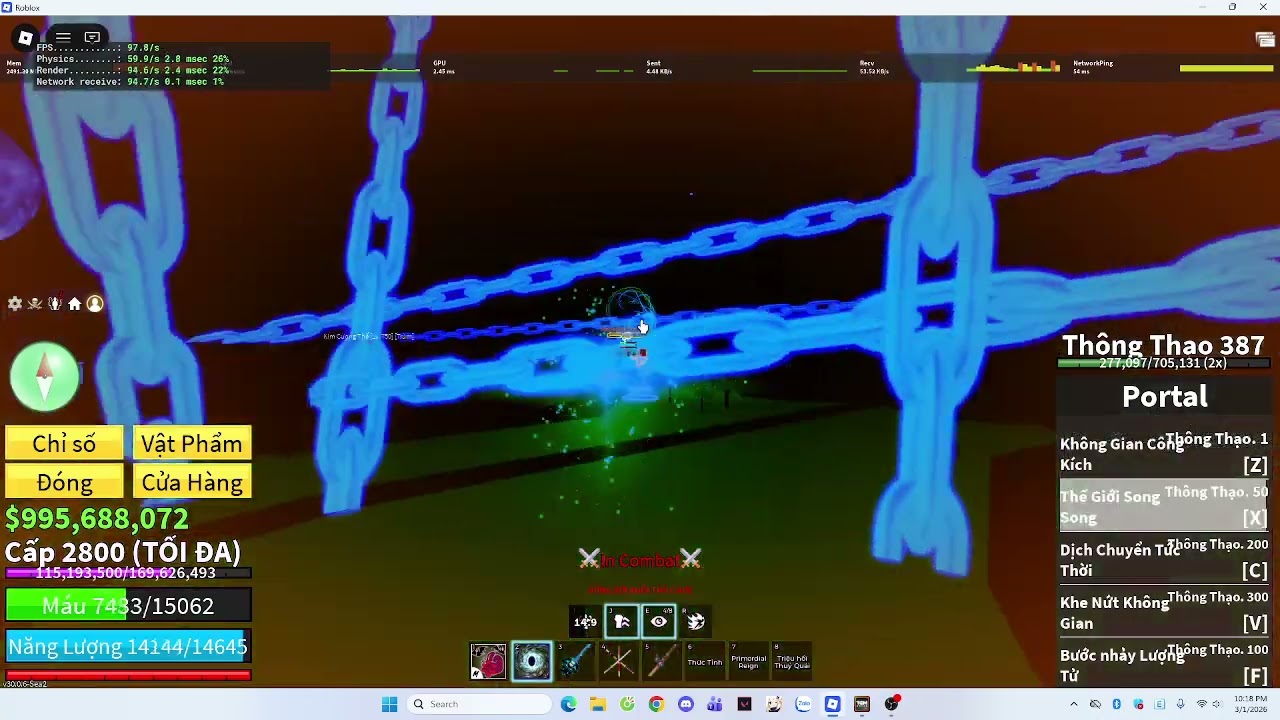This screenshot has width=1280, height=720.
Task: Open the hamburger list menu in top bar
Action: pos(63,38)
